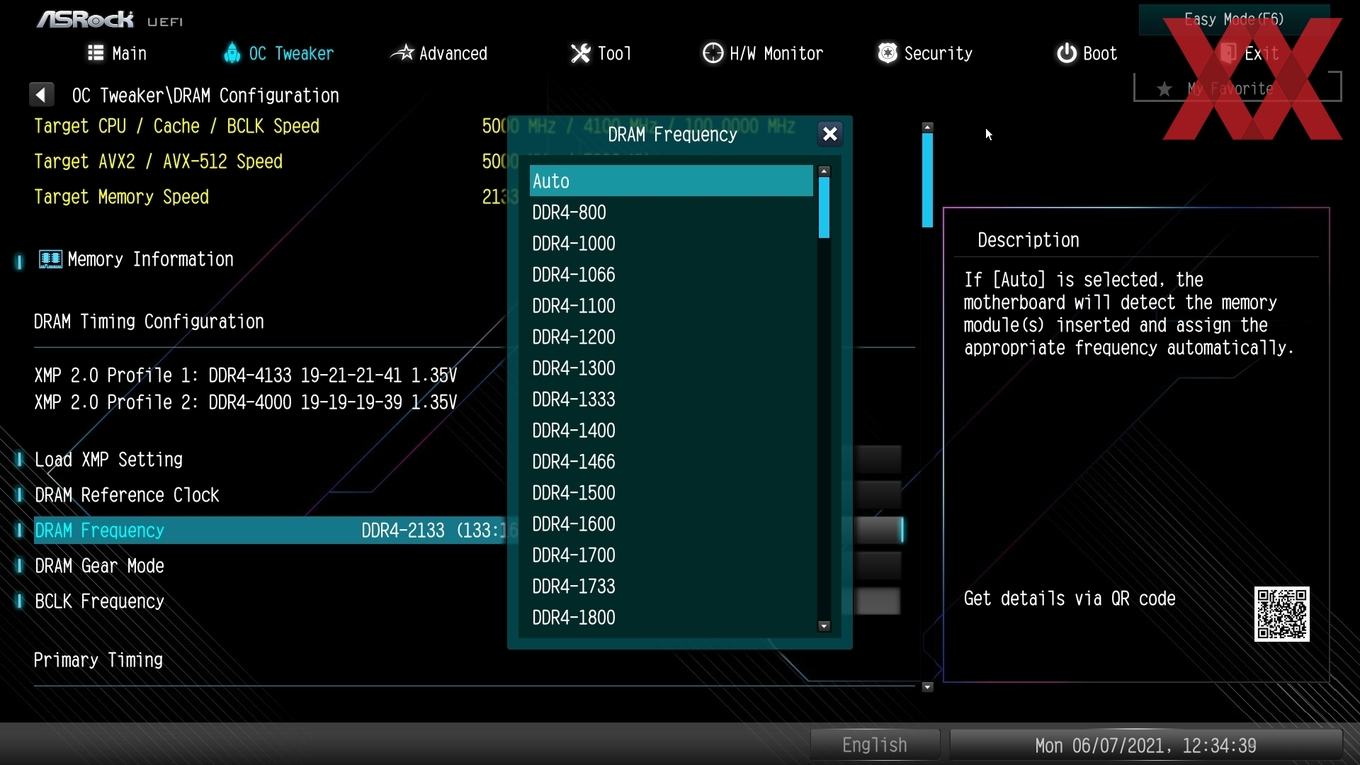Go to the Tool tab
Screen dimensions: 1360x765
(x=601, y=53)
